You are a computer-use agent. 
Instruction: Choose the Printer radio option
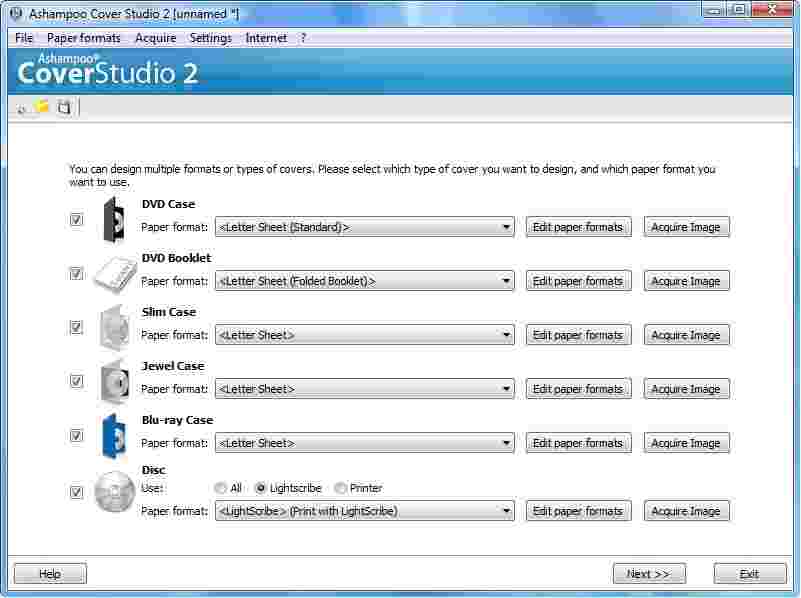pyautogui.click(x=340, y=488)
